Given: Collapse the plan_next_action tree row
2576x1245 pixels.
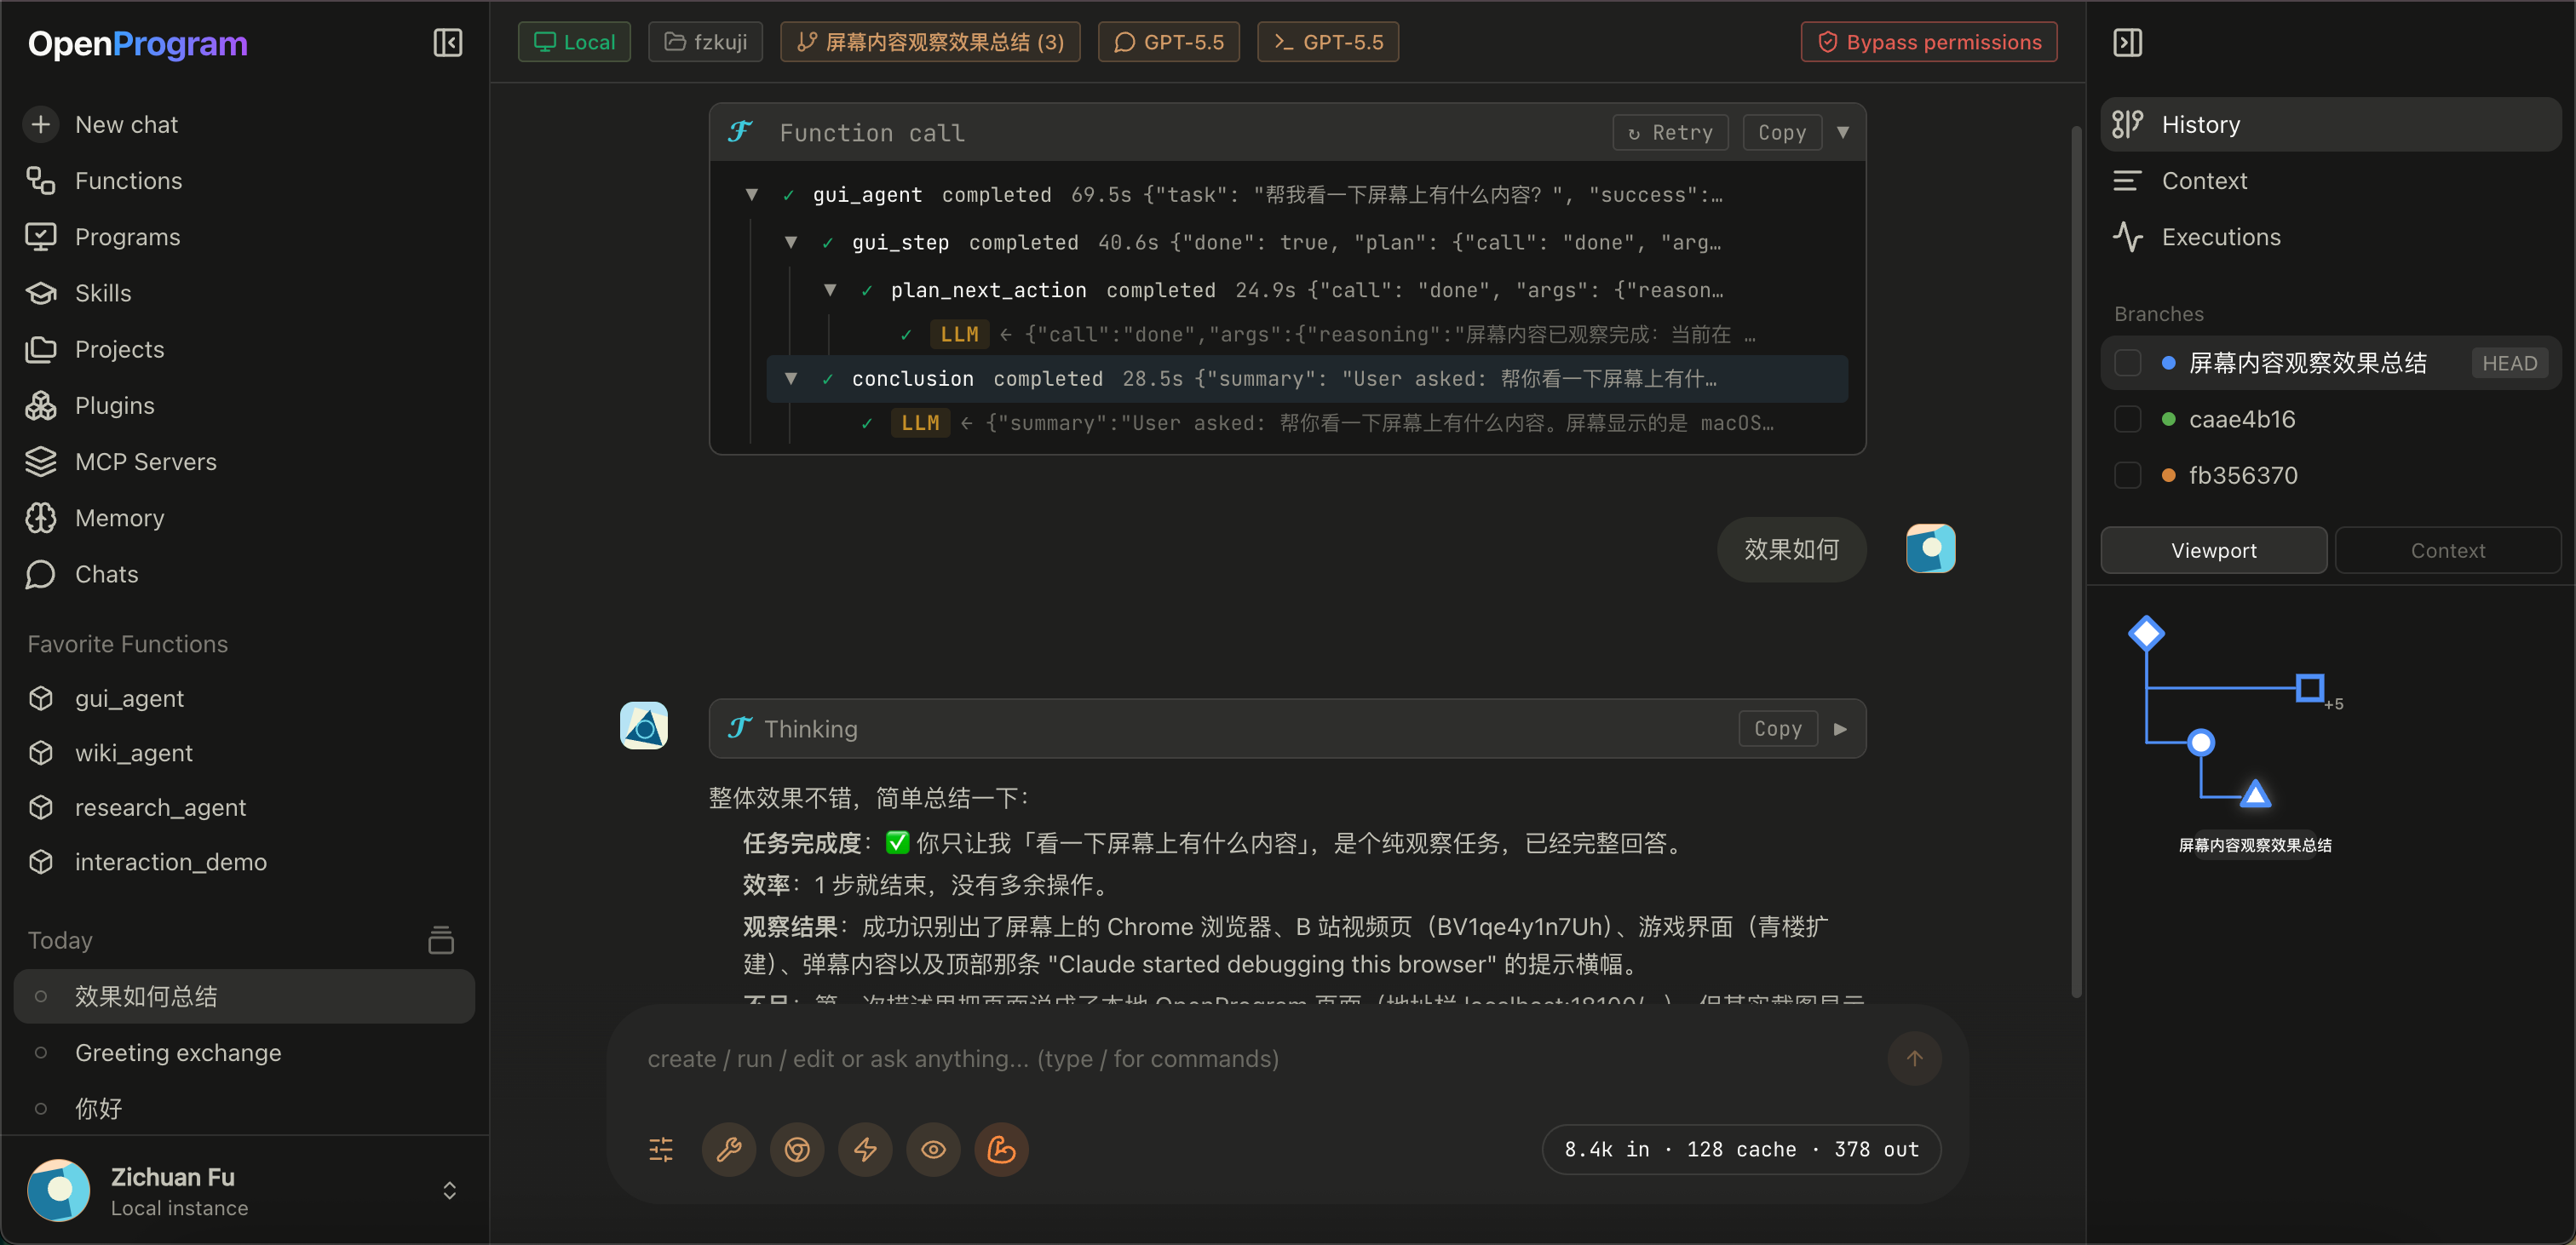Looking at the screenshot, I should pyautogui.click(x=829, y=290).
